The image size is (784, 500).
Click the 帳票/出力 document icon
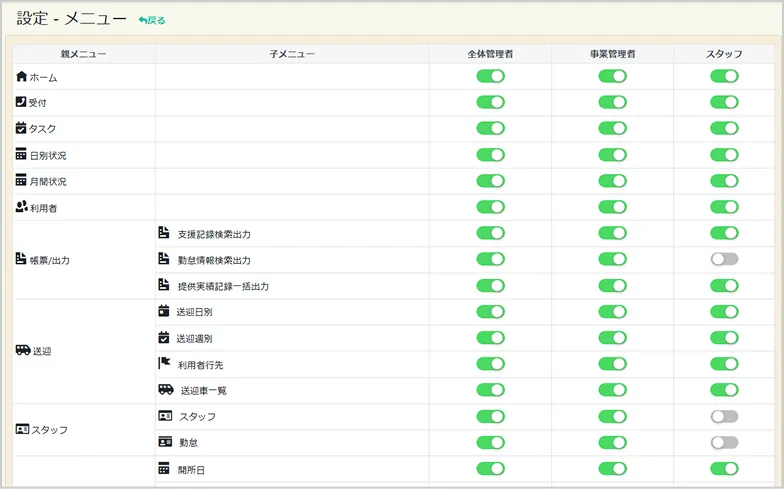tap(20, 258)
